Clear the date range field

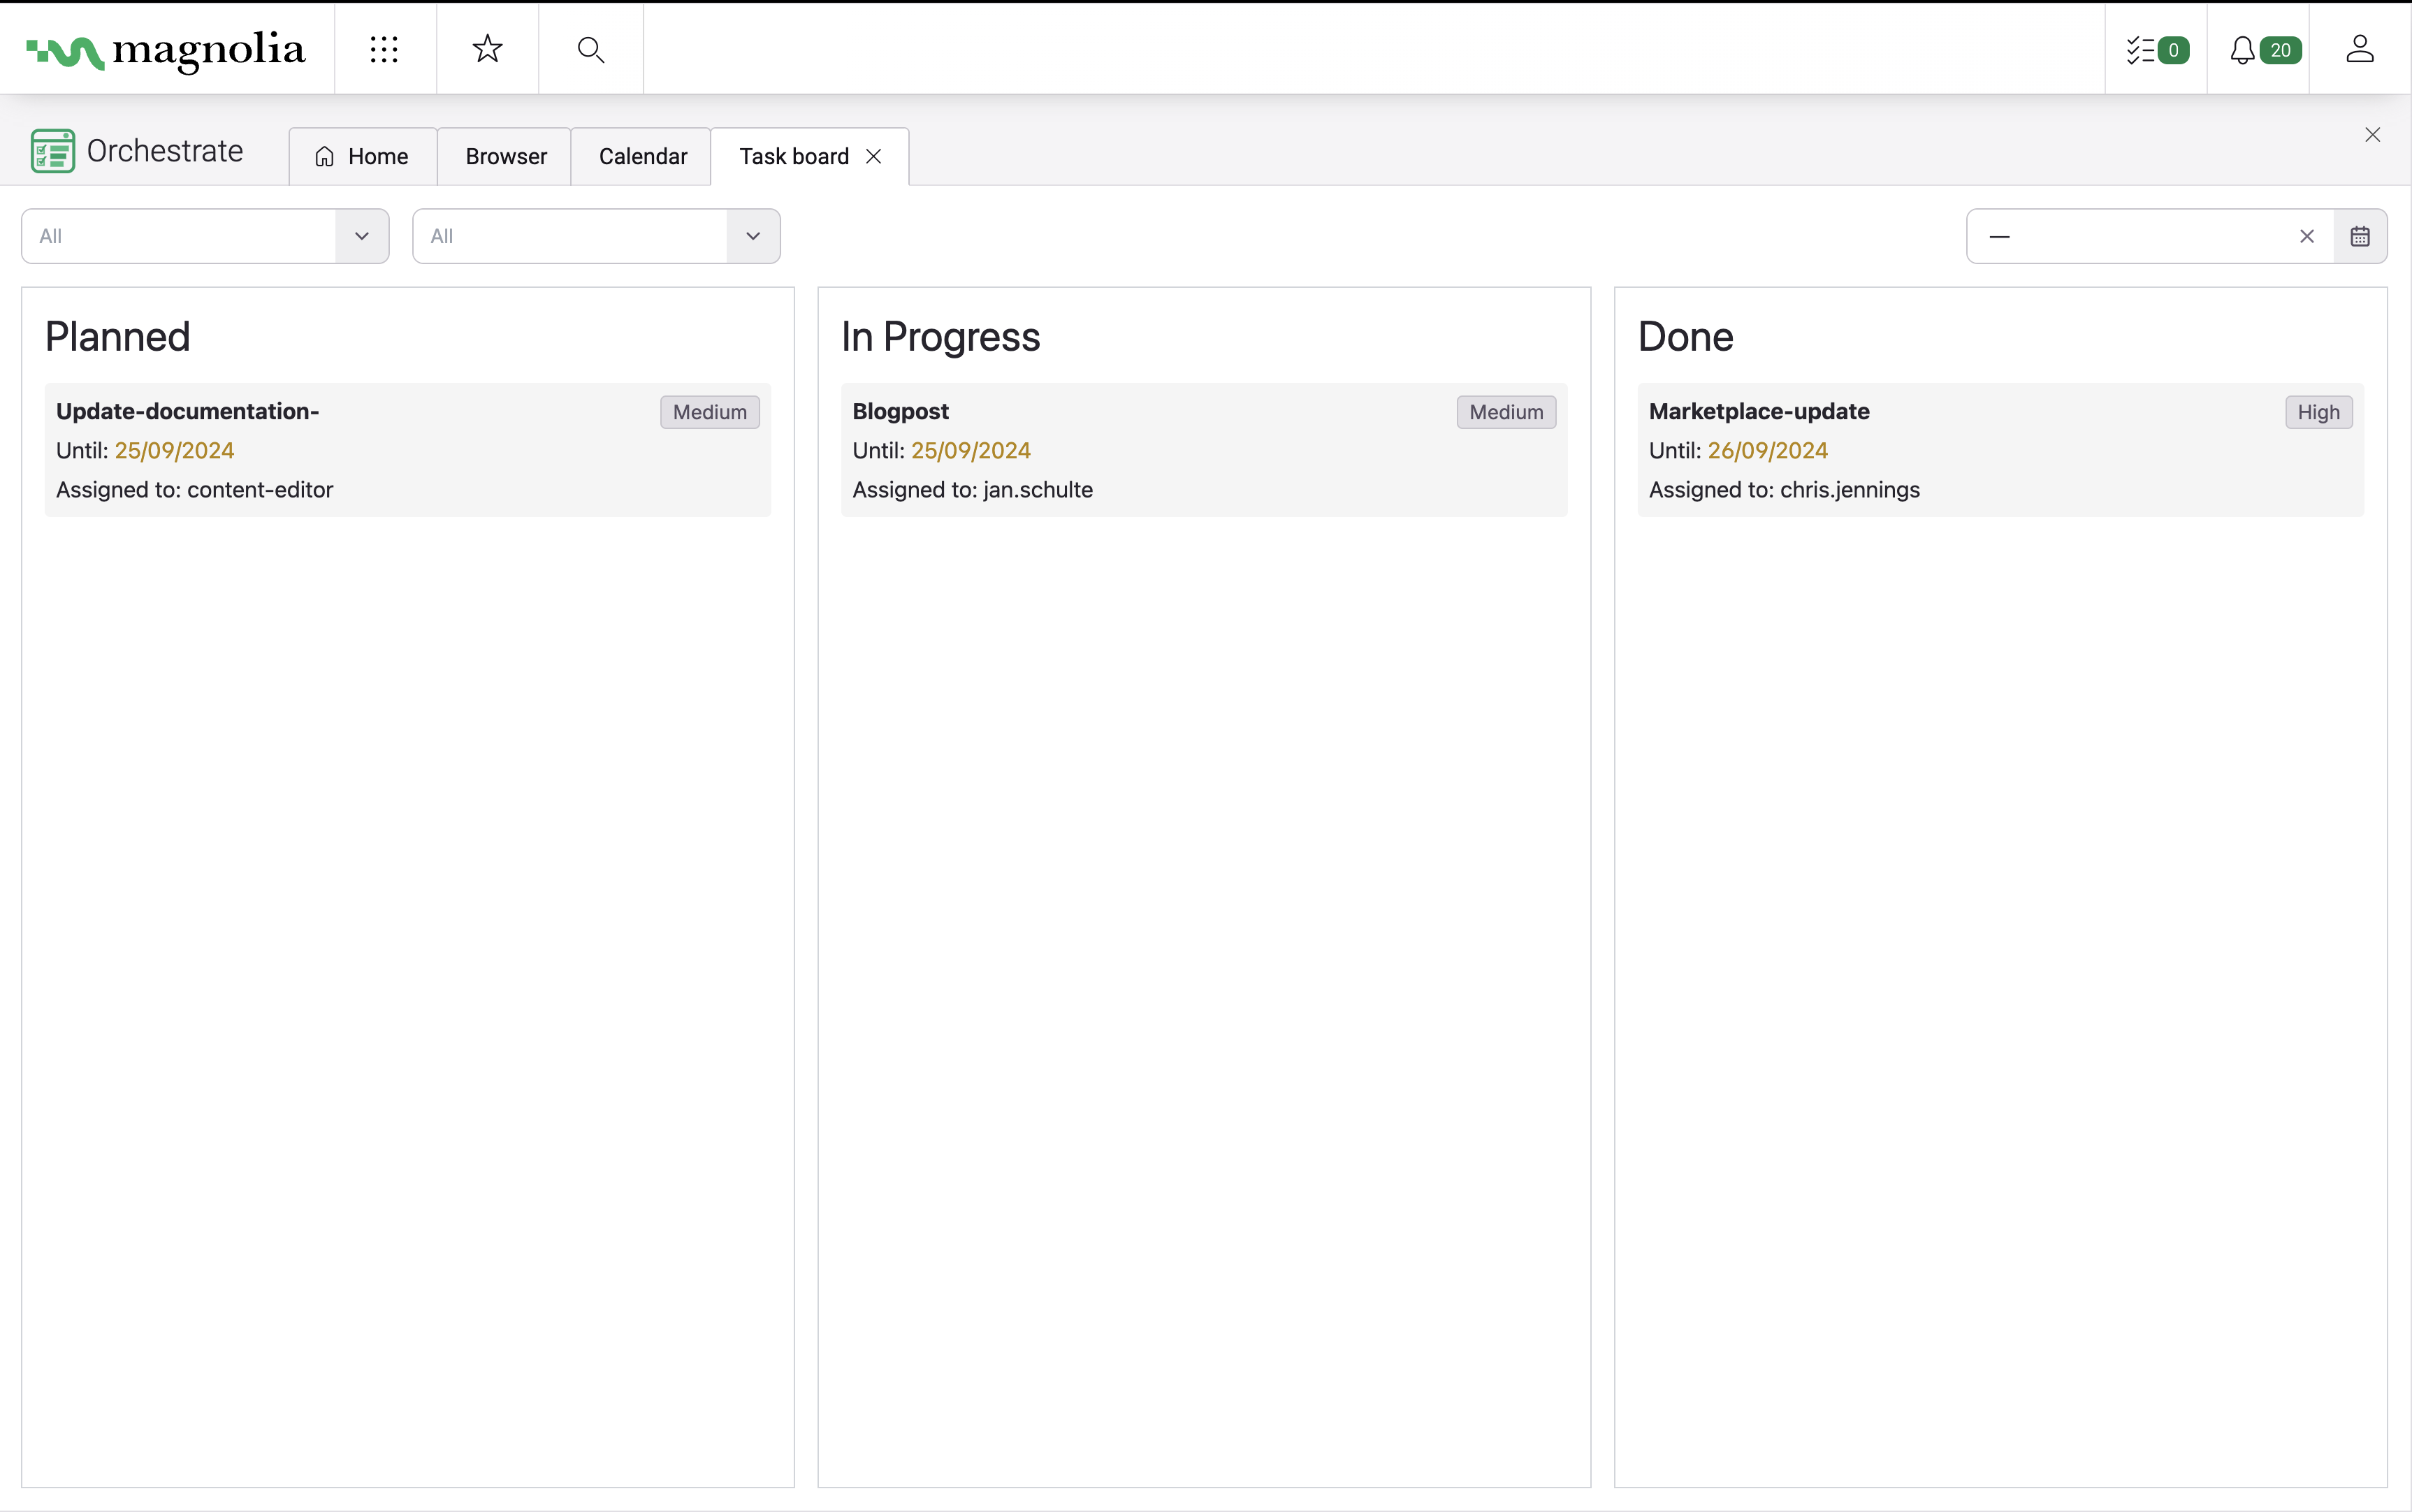pos(2306,237)
